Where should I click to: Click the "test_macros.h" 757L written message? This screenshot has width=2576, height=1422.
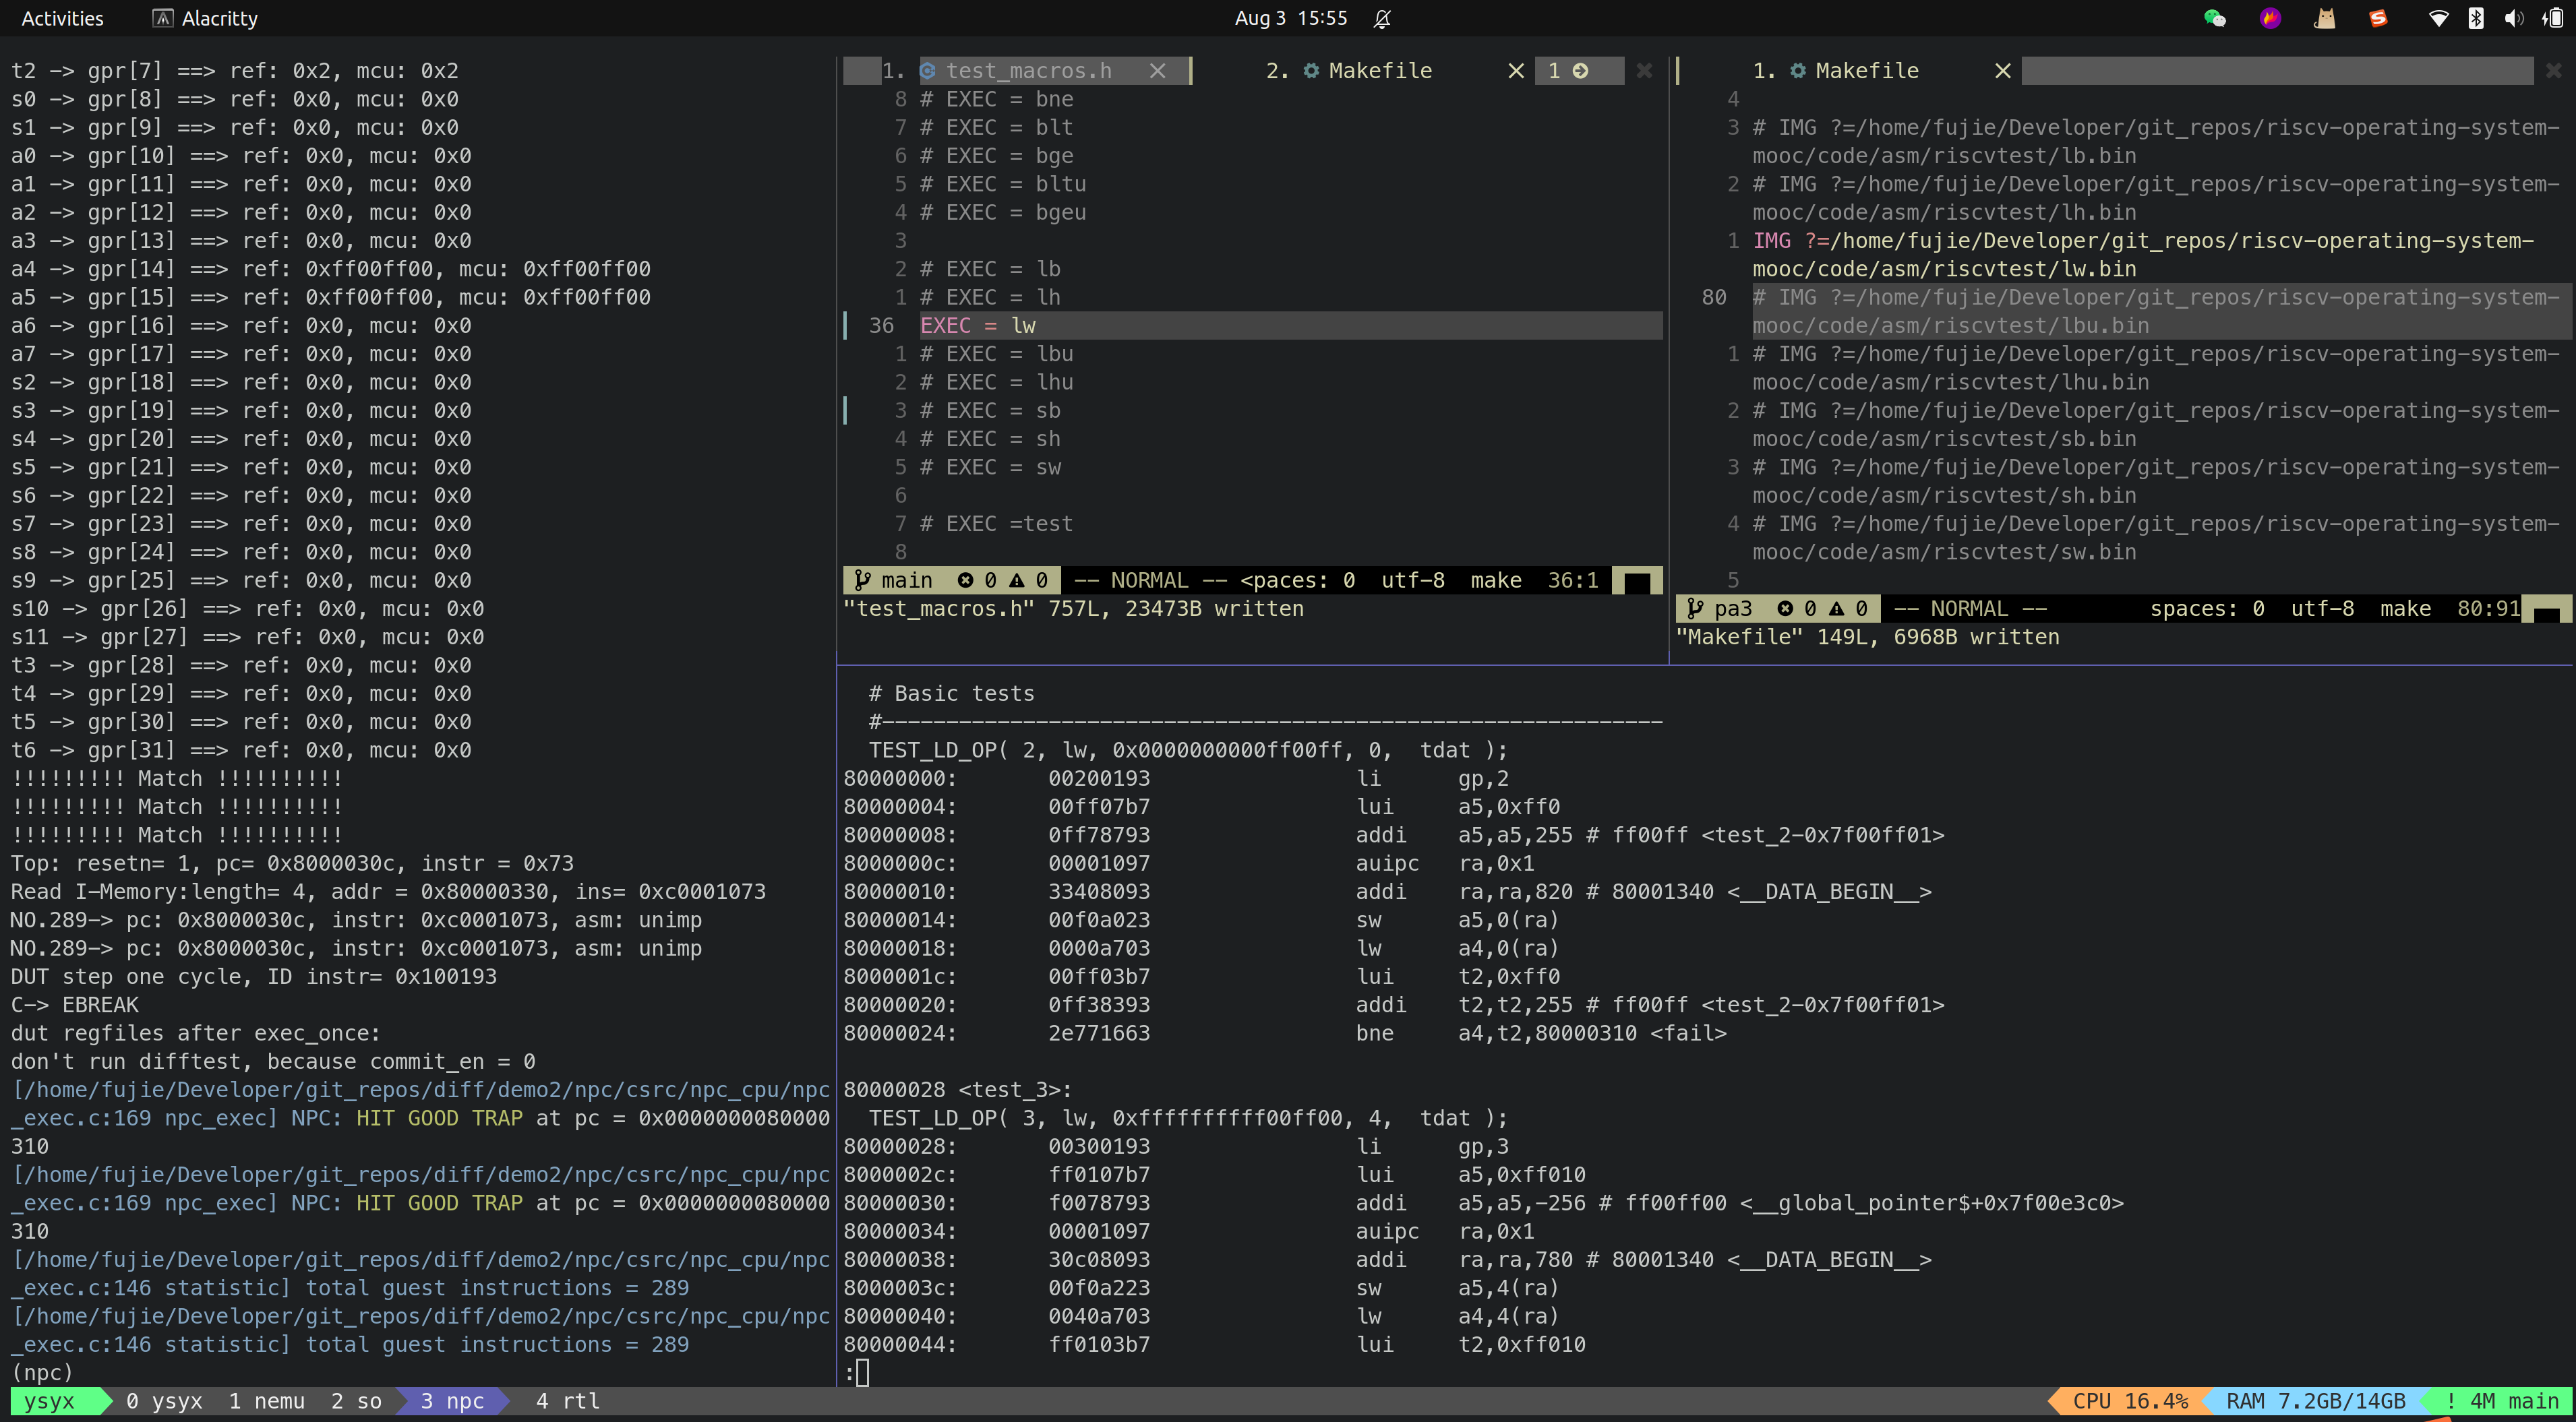click(1073, 609)
